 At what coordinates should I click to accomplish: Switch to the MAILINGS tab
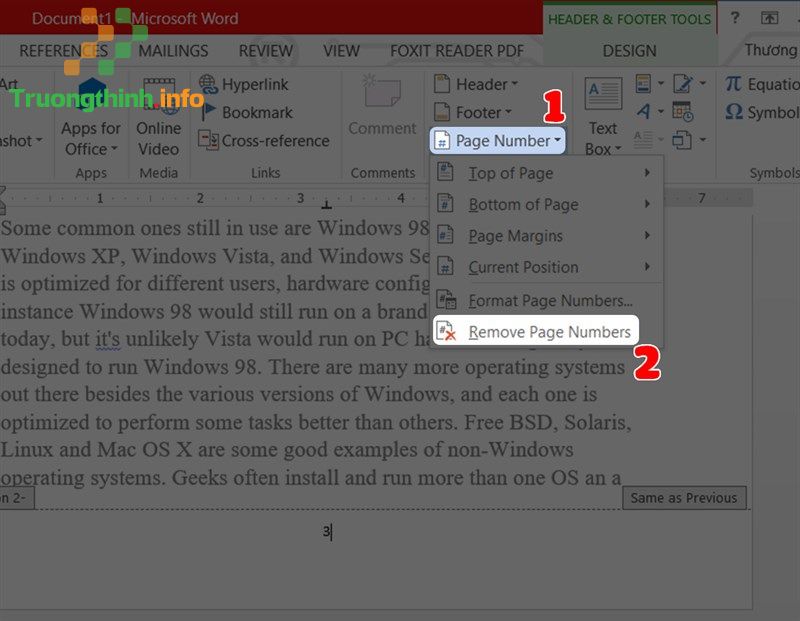[173, 51]
